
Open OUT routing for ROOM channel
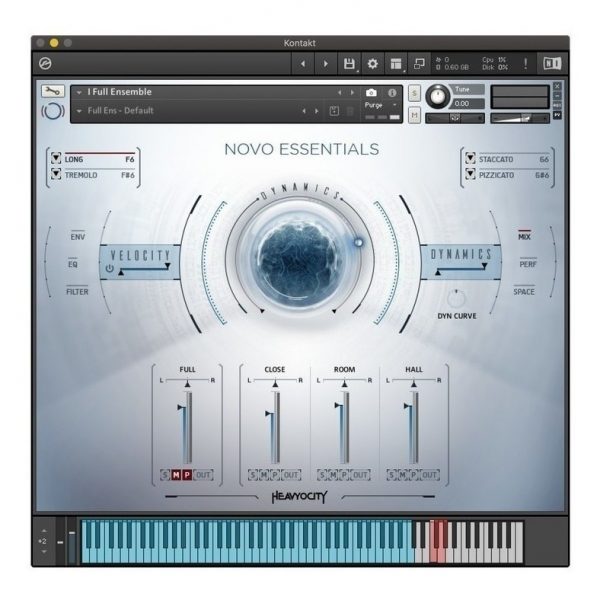(x=360, y=475)
